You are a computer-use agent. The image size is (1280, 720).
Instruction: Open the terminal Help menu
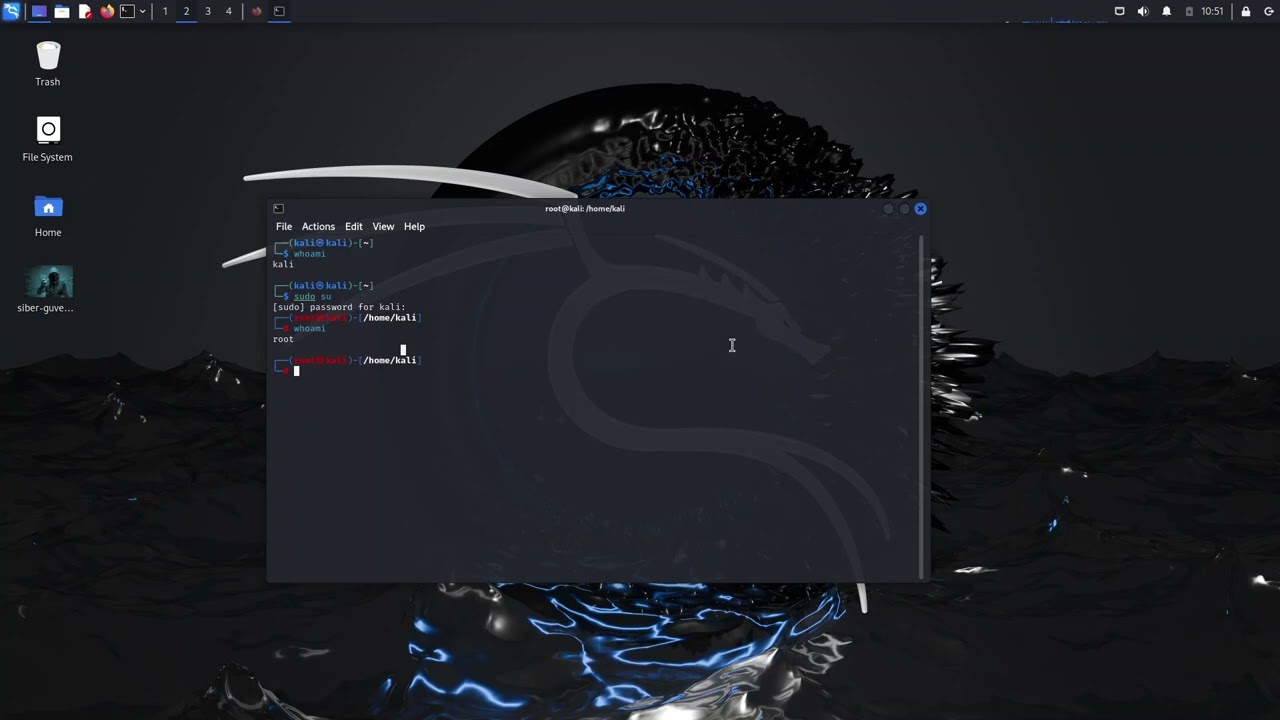pyautogui.click(x=414, y=227)
